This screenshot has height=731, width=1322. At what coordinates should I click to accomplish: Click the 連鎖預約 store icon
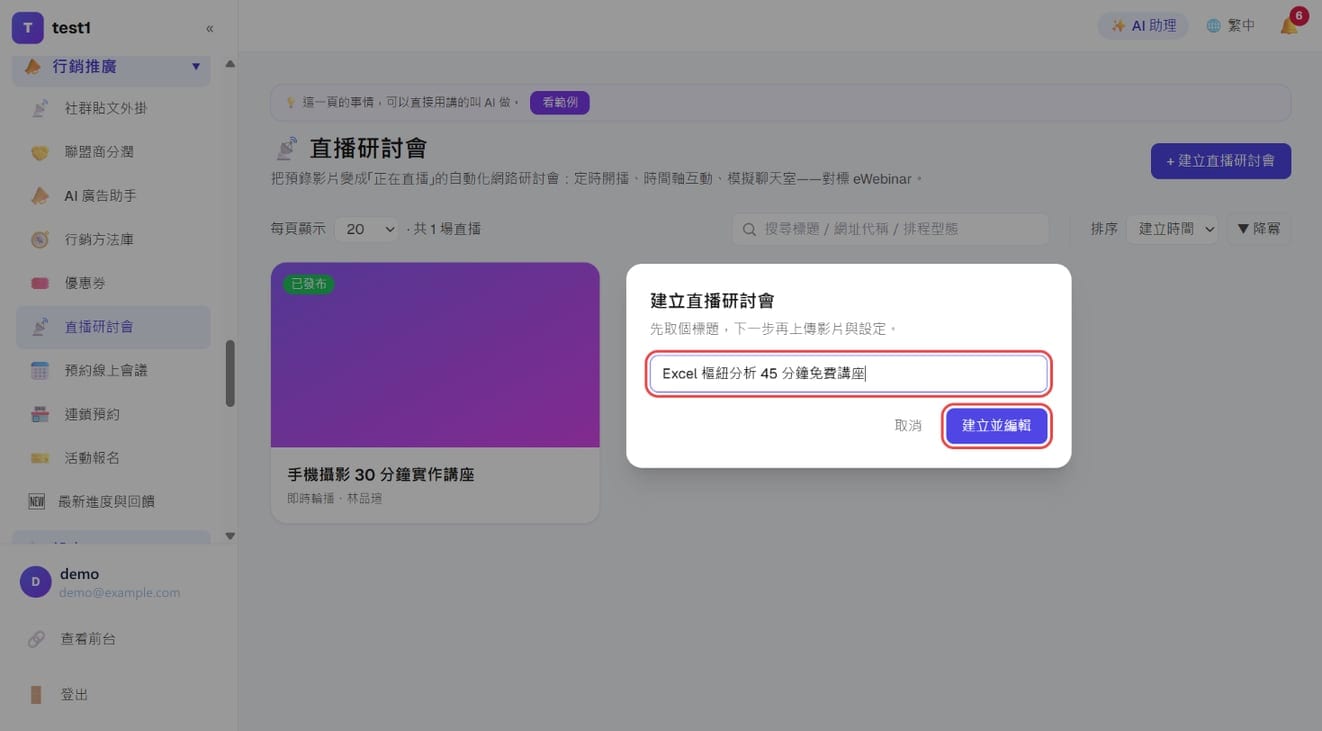[x=40, y=414]
